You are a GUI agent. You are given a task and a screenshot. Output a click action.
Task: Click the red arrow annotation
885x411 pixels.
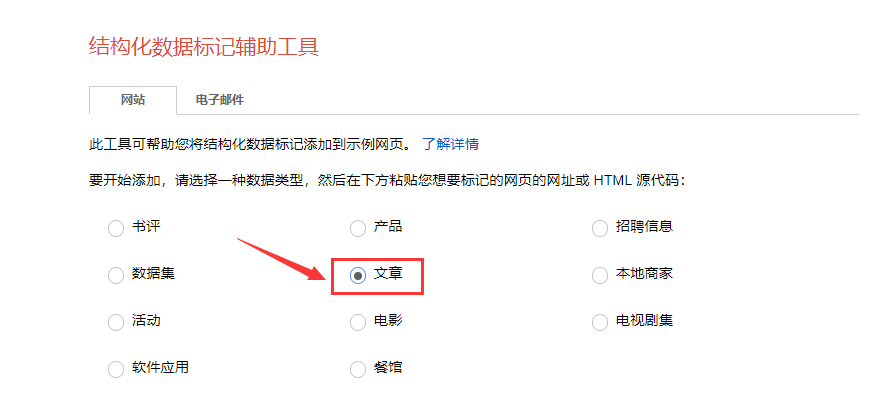coord(281,260)
